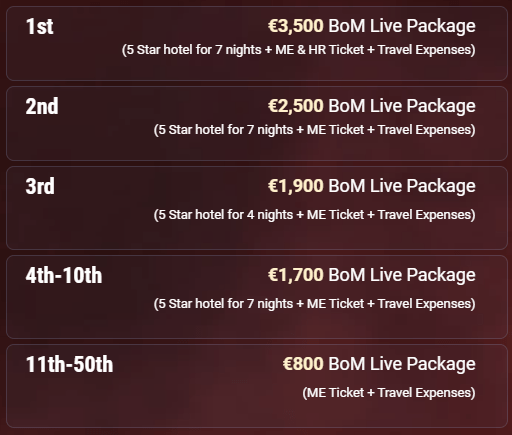Viewport: 512px width, 435px height.
Task: Click 2nd place 7 nights package description
Action: tap(315, 130)
